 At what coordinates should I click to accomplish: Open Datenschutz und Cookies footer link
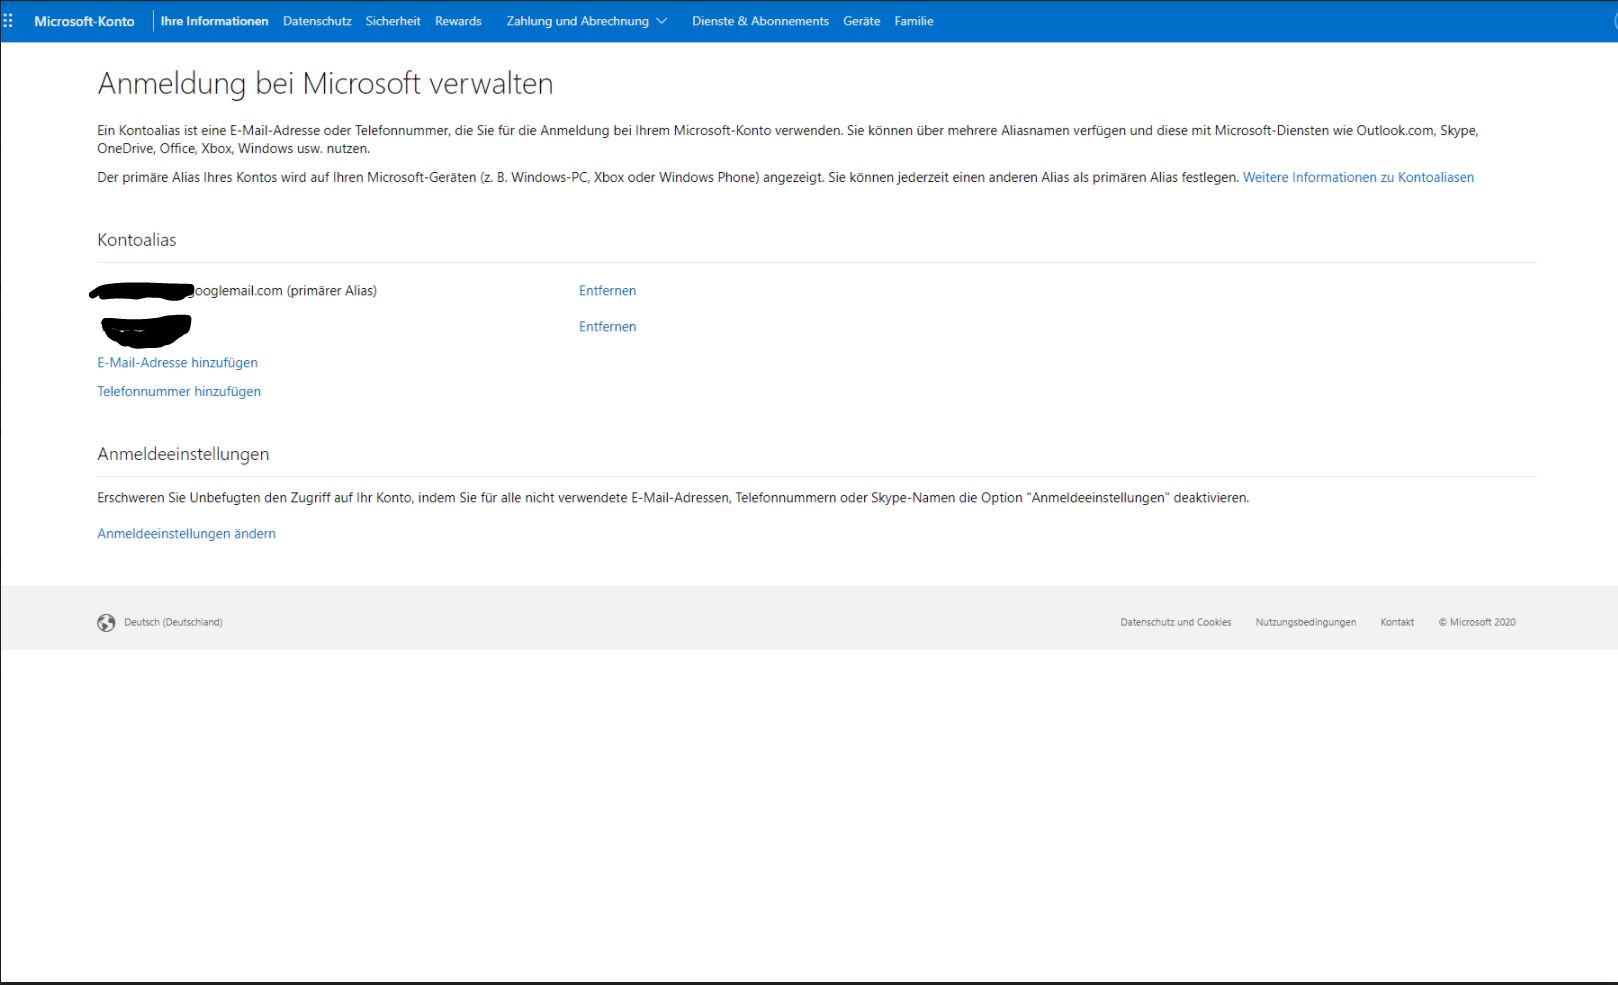(x=1175, y=622)
